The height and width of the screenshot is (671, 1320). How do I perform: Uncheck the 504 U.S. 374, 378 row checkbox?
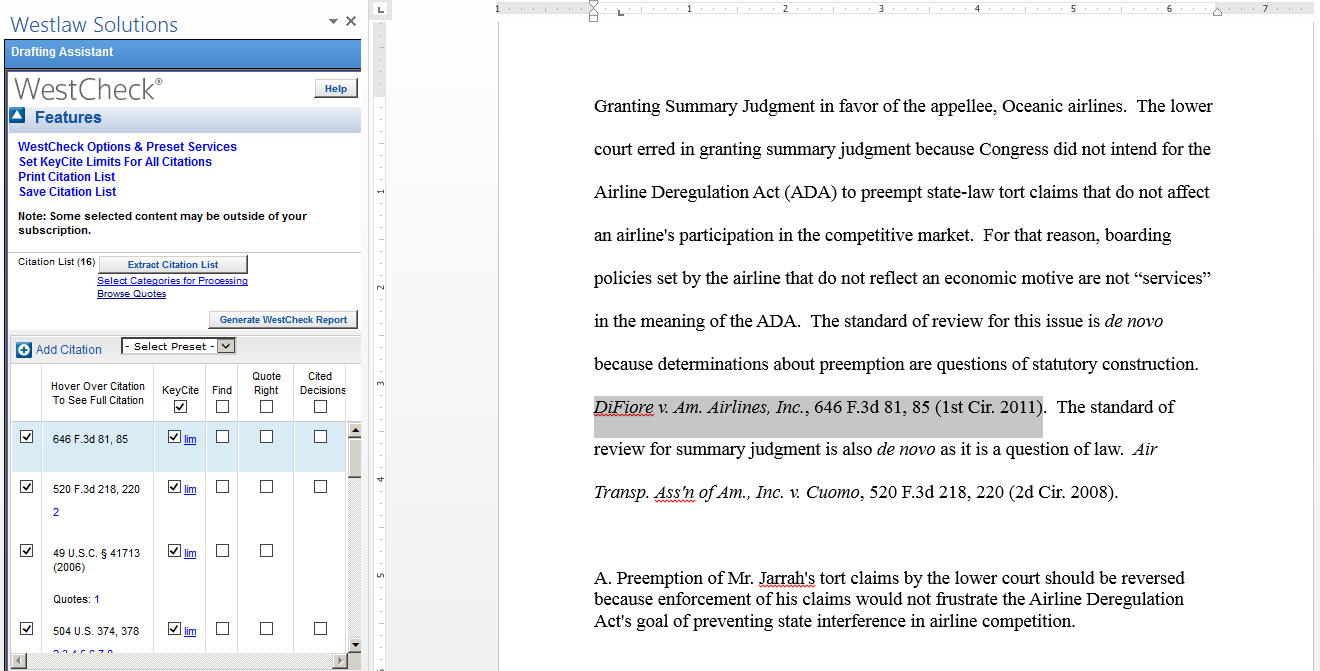pyautogui.click(x=27, y=628)
